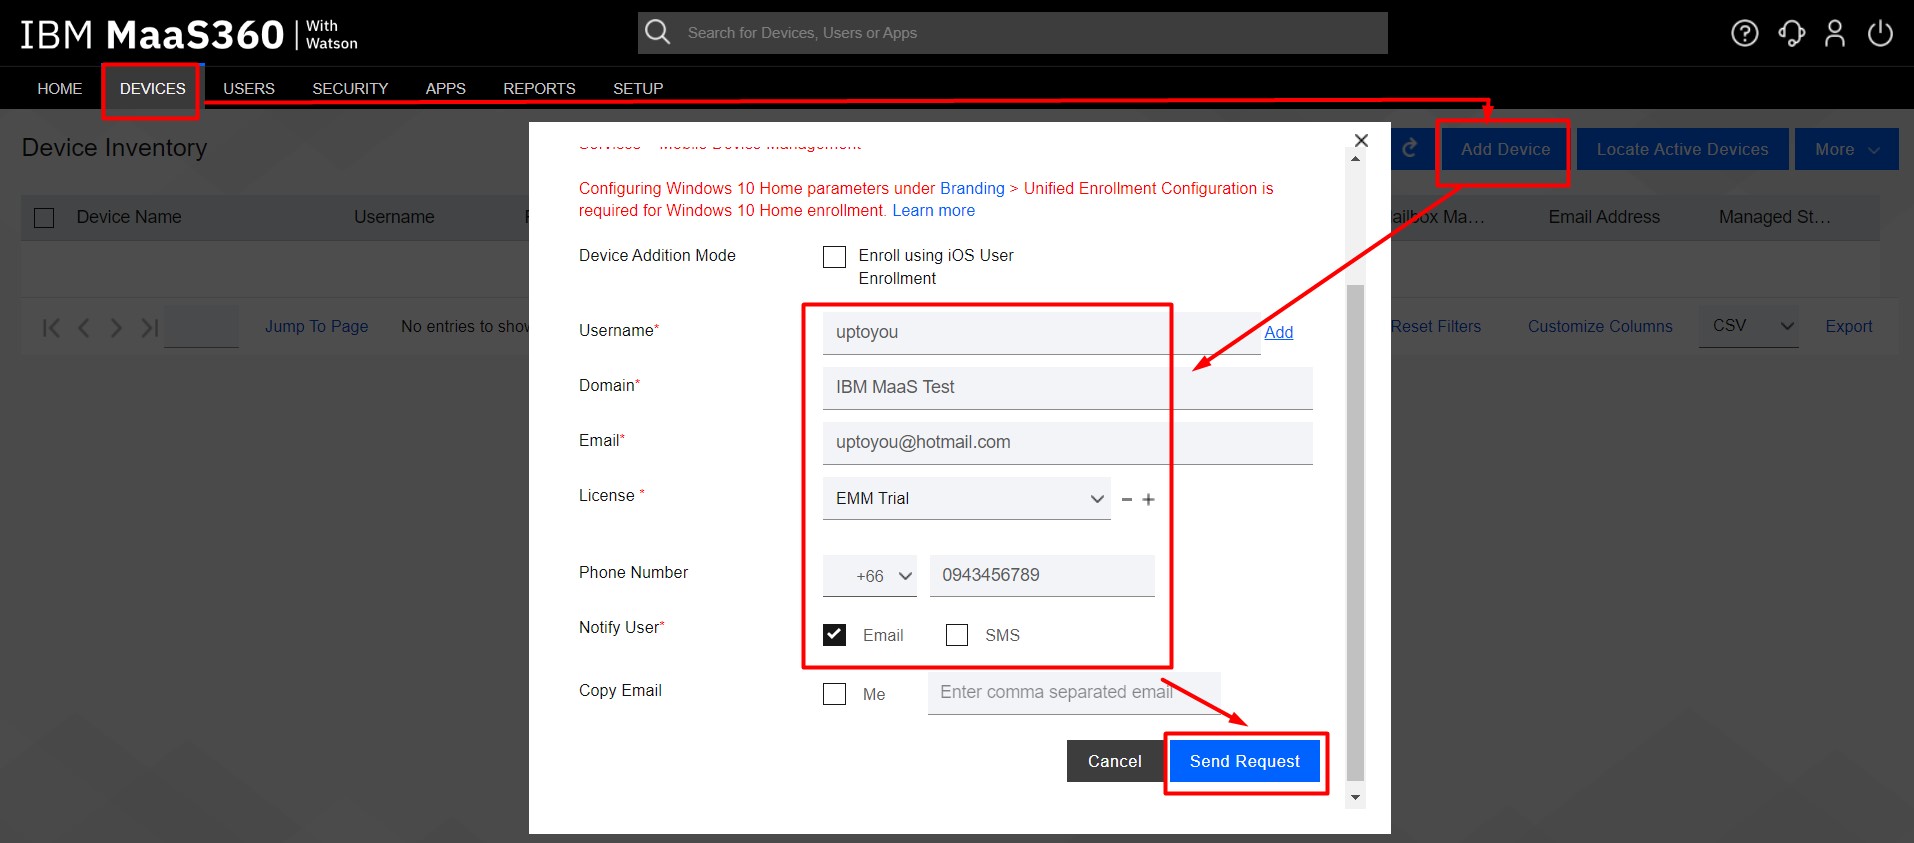Image resolution: width=1914 pixels, height=843 pixels.
Task: Click the Username input field
Action: pos(1041,332)
